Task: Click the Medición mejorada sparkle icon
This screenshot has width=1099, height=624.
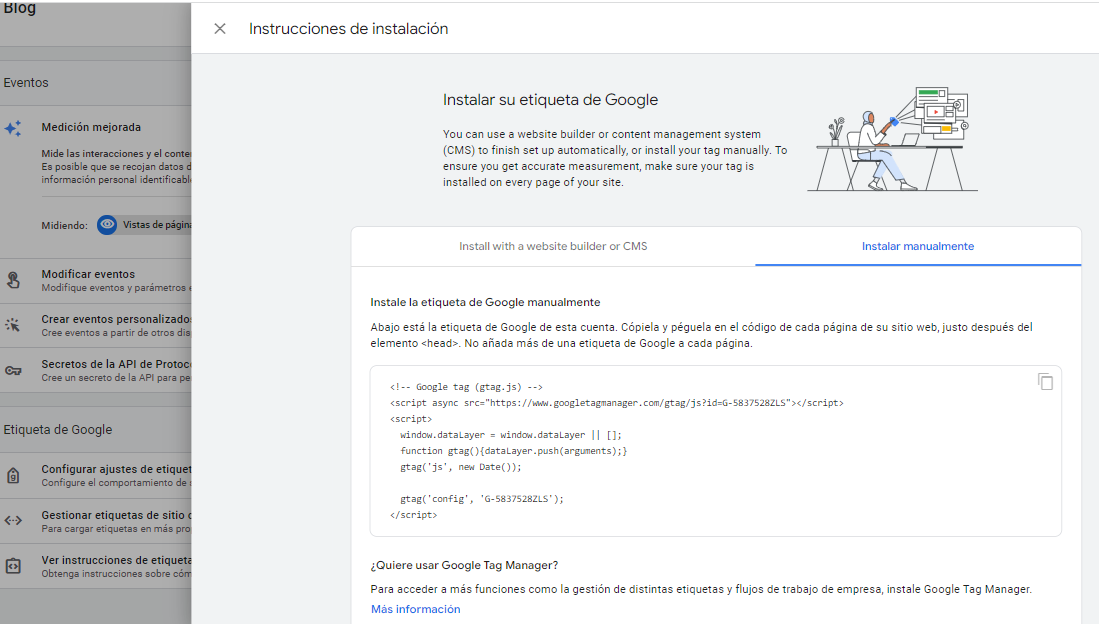Action: coord(13,128)
